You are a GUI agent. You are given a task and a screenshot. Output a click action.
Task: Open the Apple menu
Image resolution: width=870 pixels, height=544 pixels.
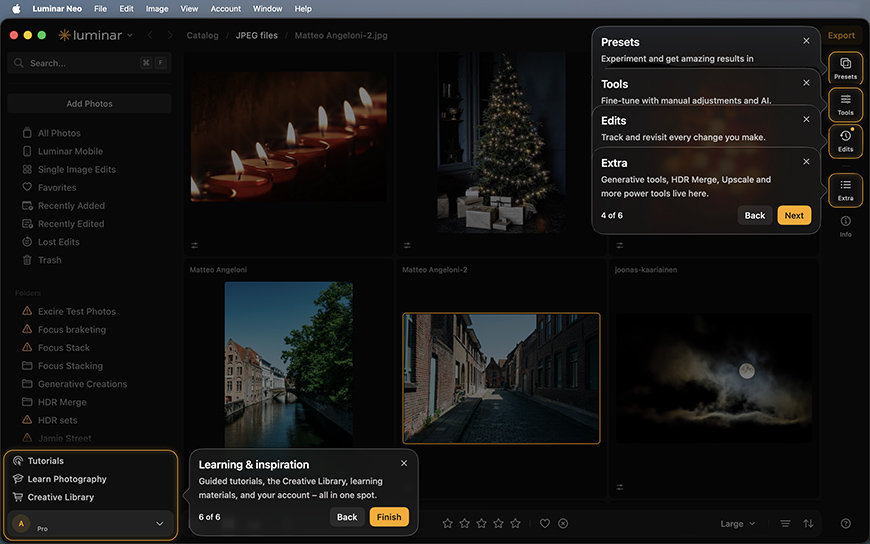(16, 8)
